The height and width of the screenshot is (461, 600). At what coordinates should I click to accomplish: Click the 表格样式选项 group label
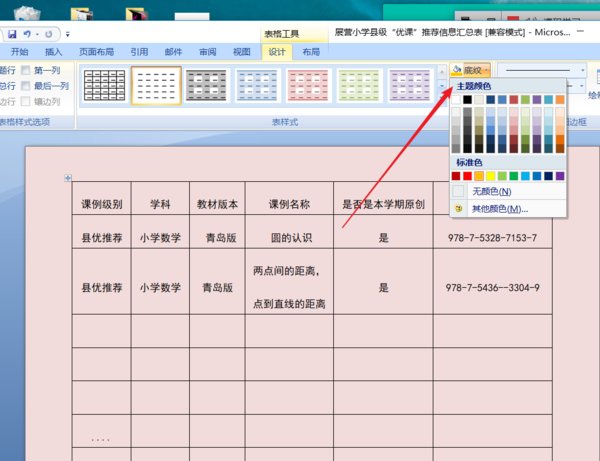[x=25, y=122]
